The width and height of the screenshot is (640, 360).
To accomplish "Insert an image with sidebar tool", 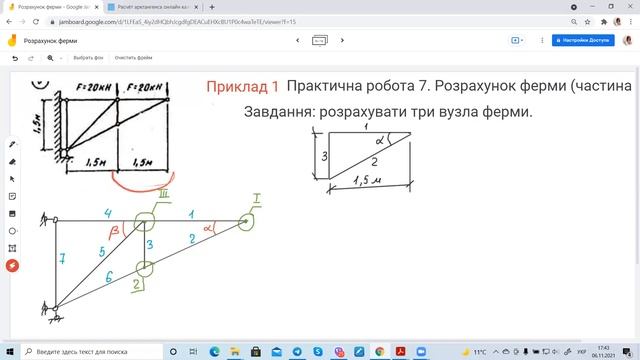I will [12, 213].
